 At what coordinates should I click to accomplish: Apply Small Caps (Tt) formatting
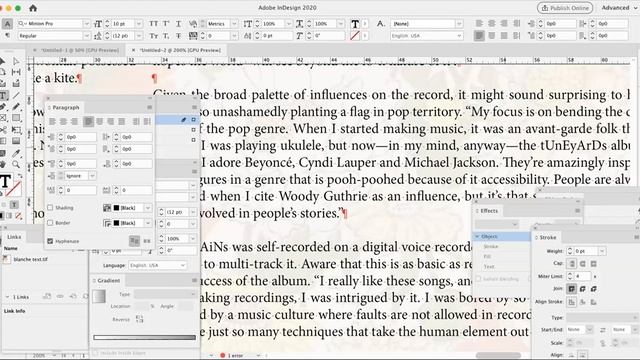153,36
